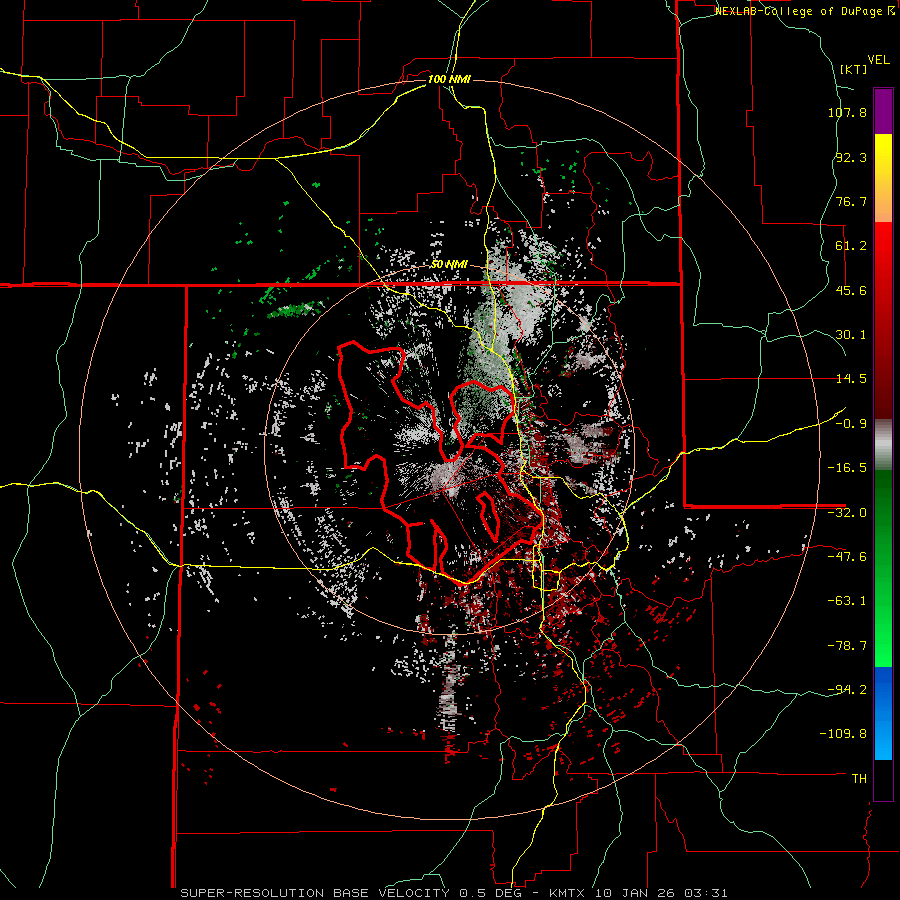Image resolution: width=900 pixels, height=900 pixels.
Task: Click the 76.7 velocity scale value
Action: [851, 201]
